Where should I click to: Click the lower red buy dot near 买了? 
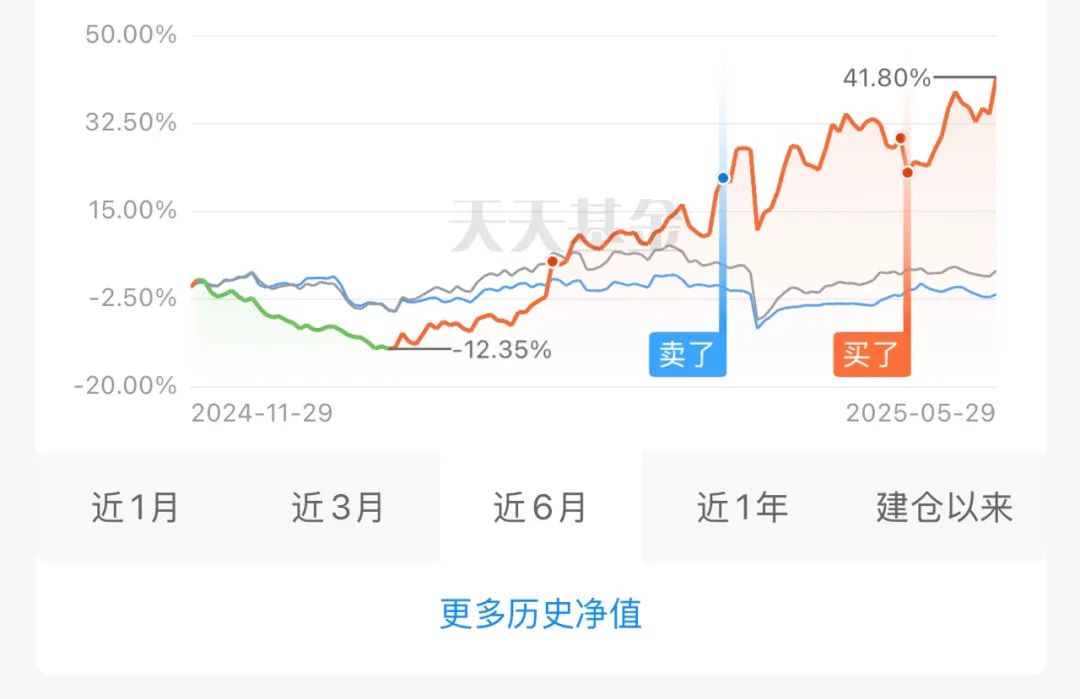coord(908,172)
